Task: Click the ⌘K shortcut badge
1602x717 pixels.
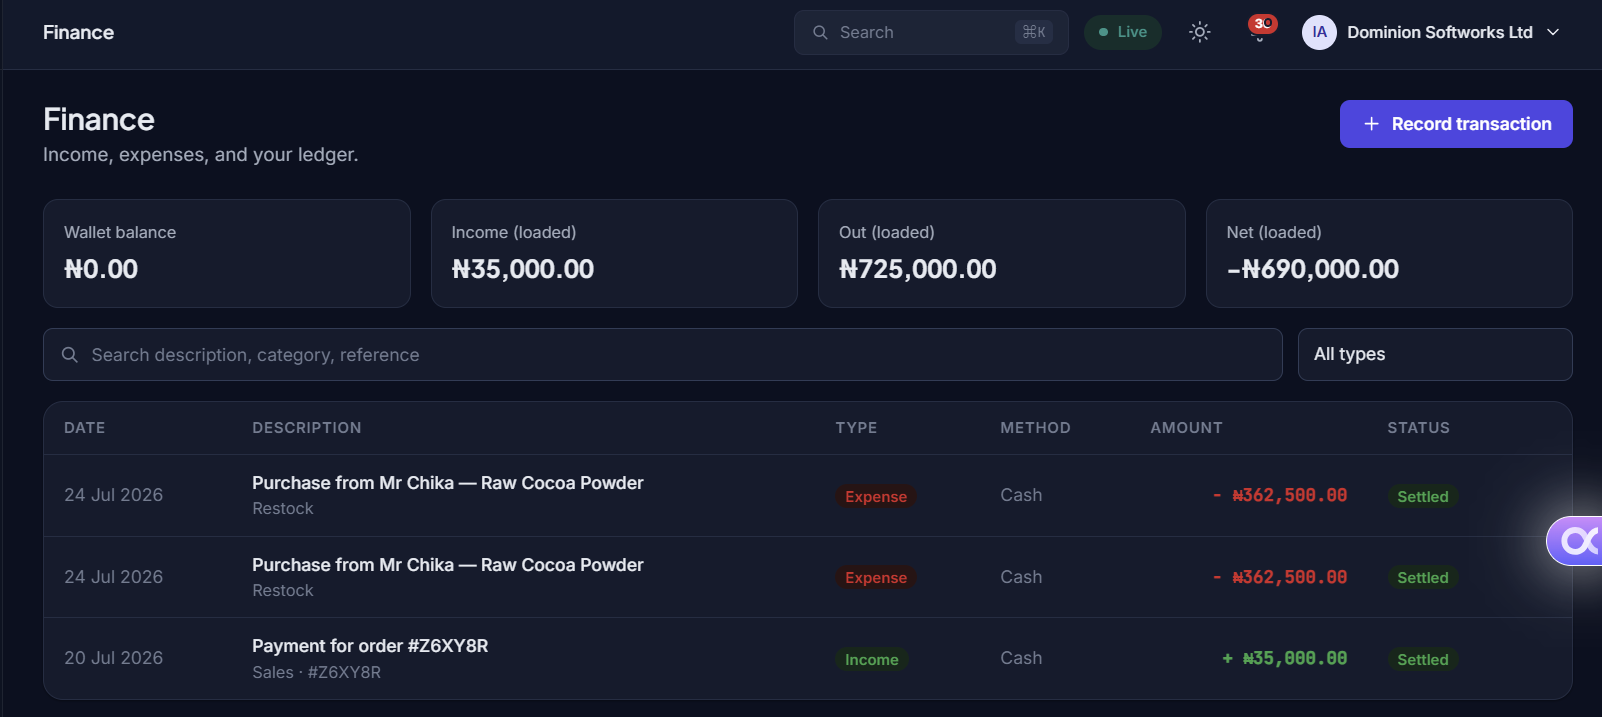Action: coord(1034,32)
